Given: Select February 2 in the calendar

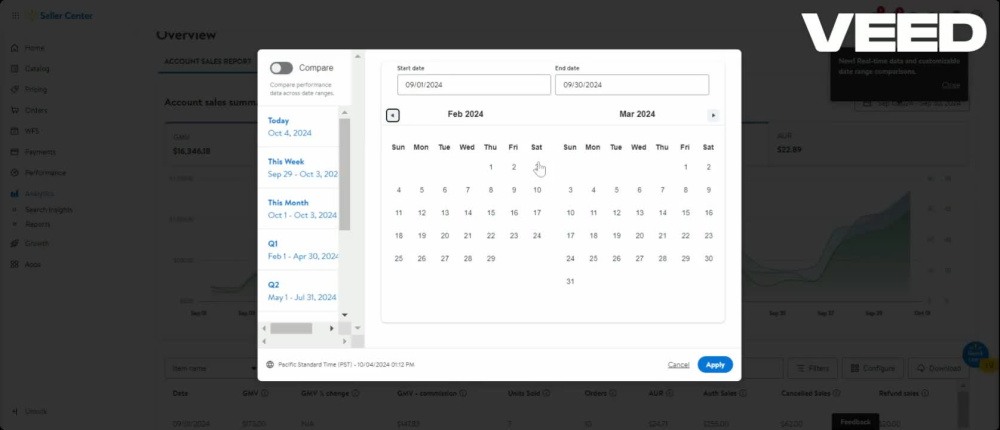Looking at the screenshot, I should 513,167.
